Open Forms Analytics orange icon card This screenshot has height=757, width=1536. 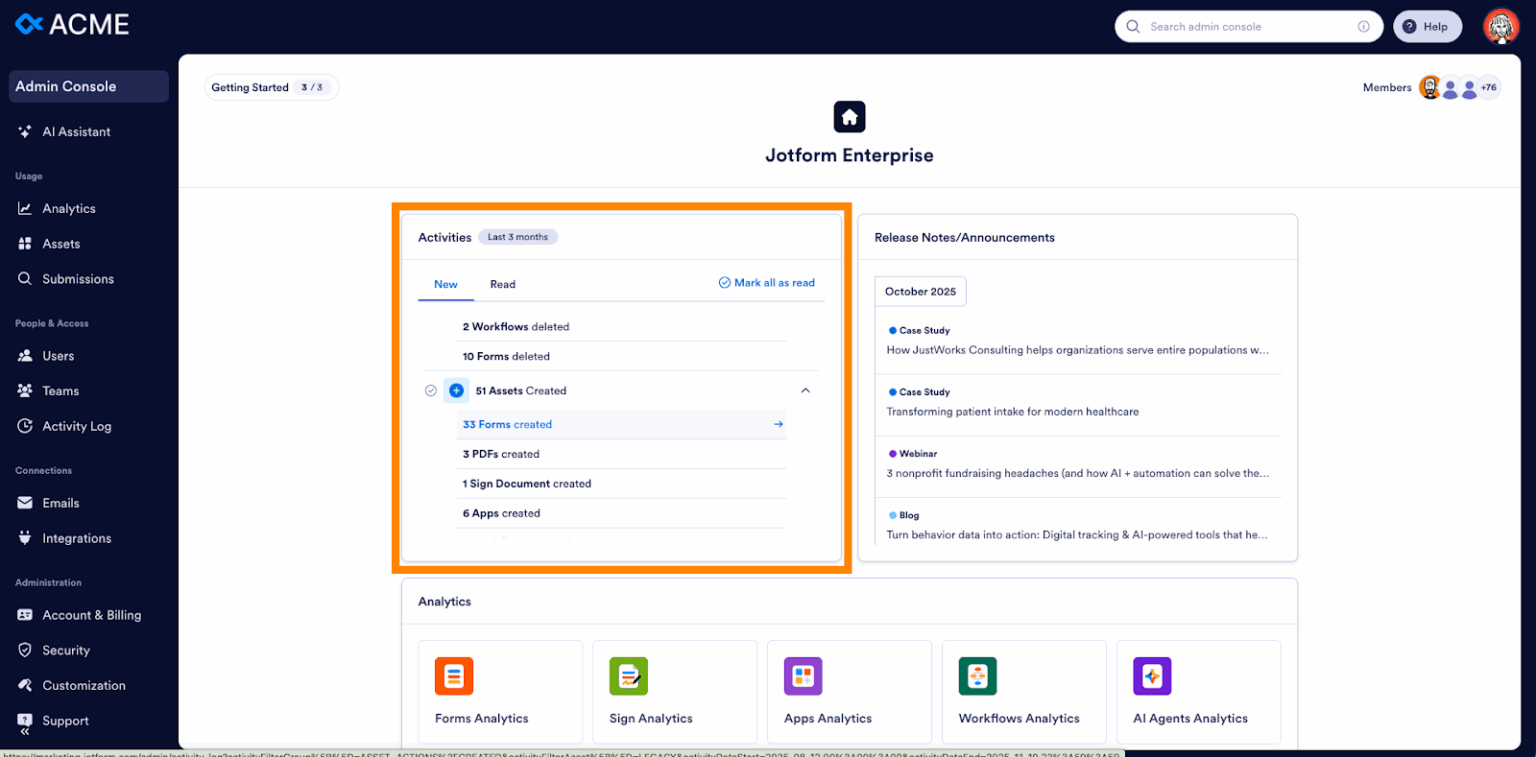click(500, 692)
